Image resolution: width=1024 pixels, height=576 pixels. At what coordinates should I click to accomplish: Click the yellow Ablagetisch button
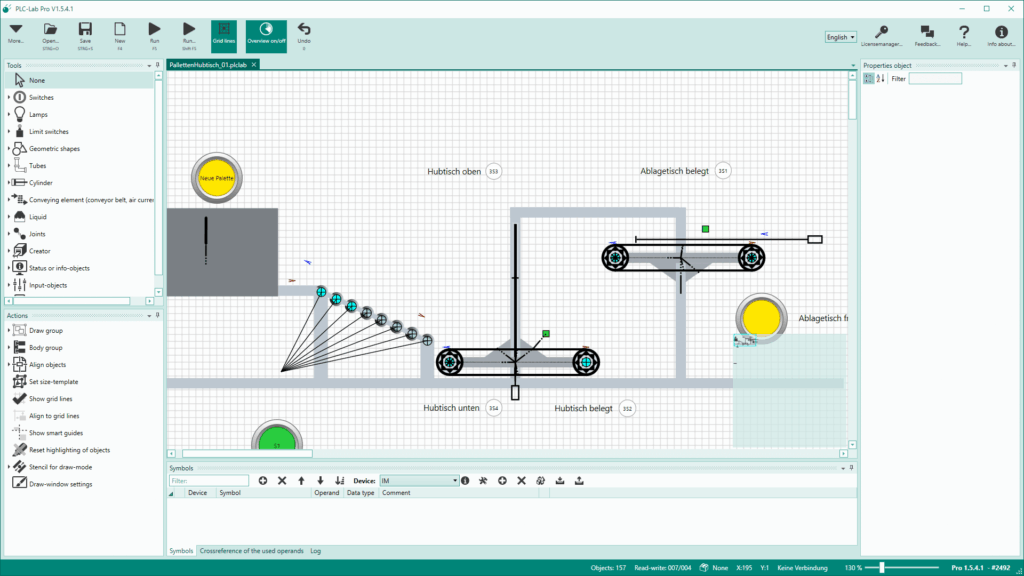[761, 319]
